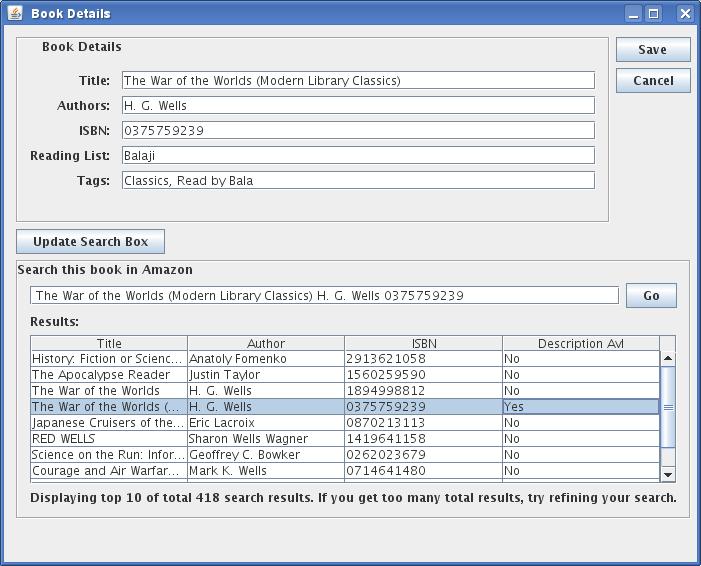The width and height of the screenshot is (701, 566).
Task: Click Update Search Box button
Action: coord(90,242)
